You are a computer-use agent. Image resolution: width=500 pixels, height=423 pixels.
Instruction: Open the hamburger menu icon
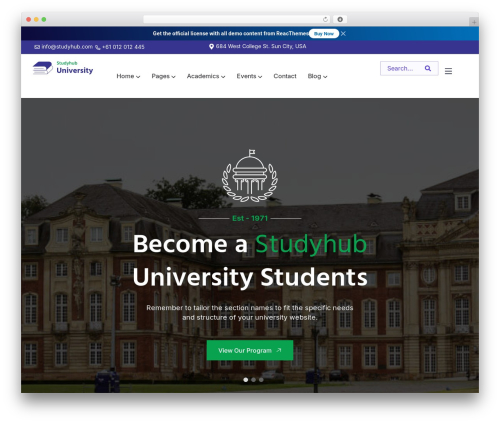[448, 71]
